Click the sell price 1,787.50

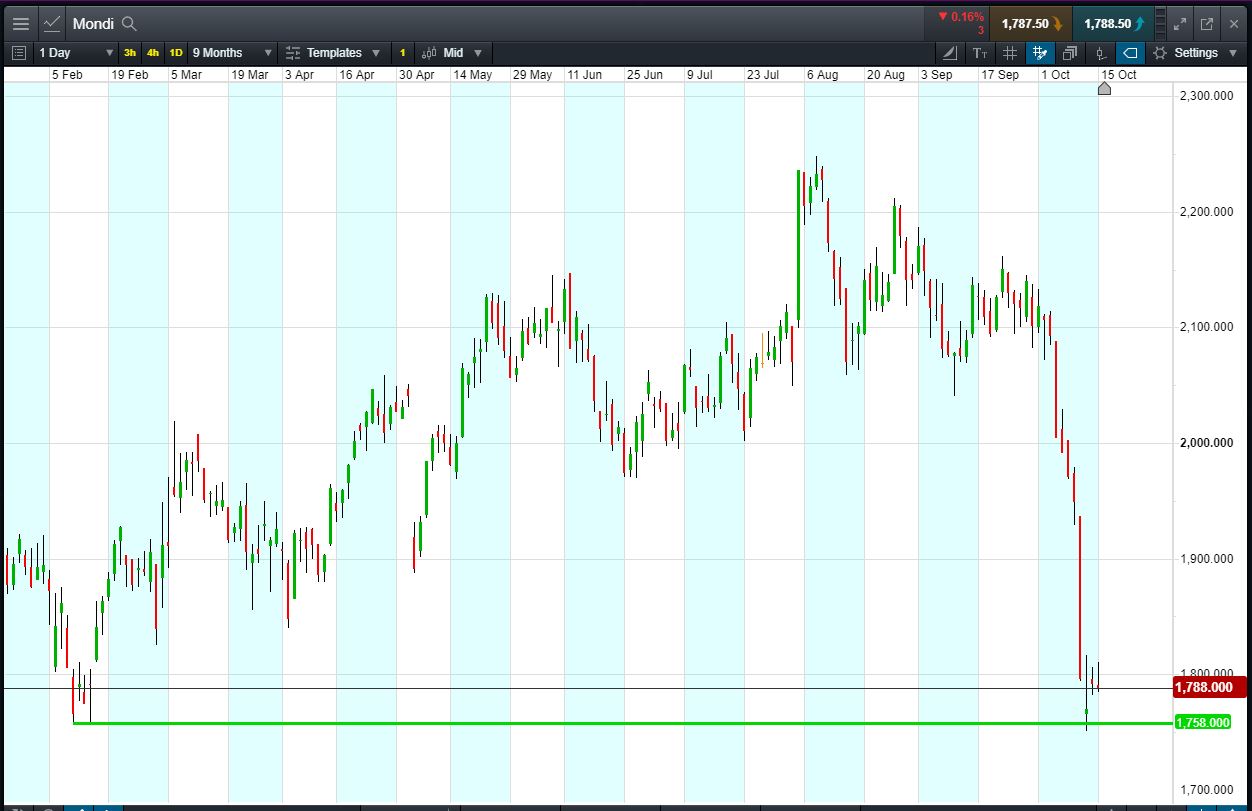pos(1031,23)
